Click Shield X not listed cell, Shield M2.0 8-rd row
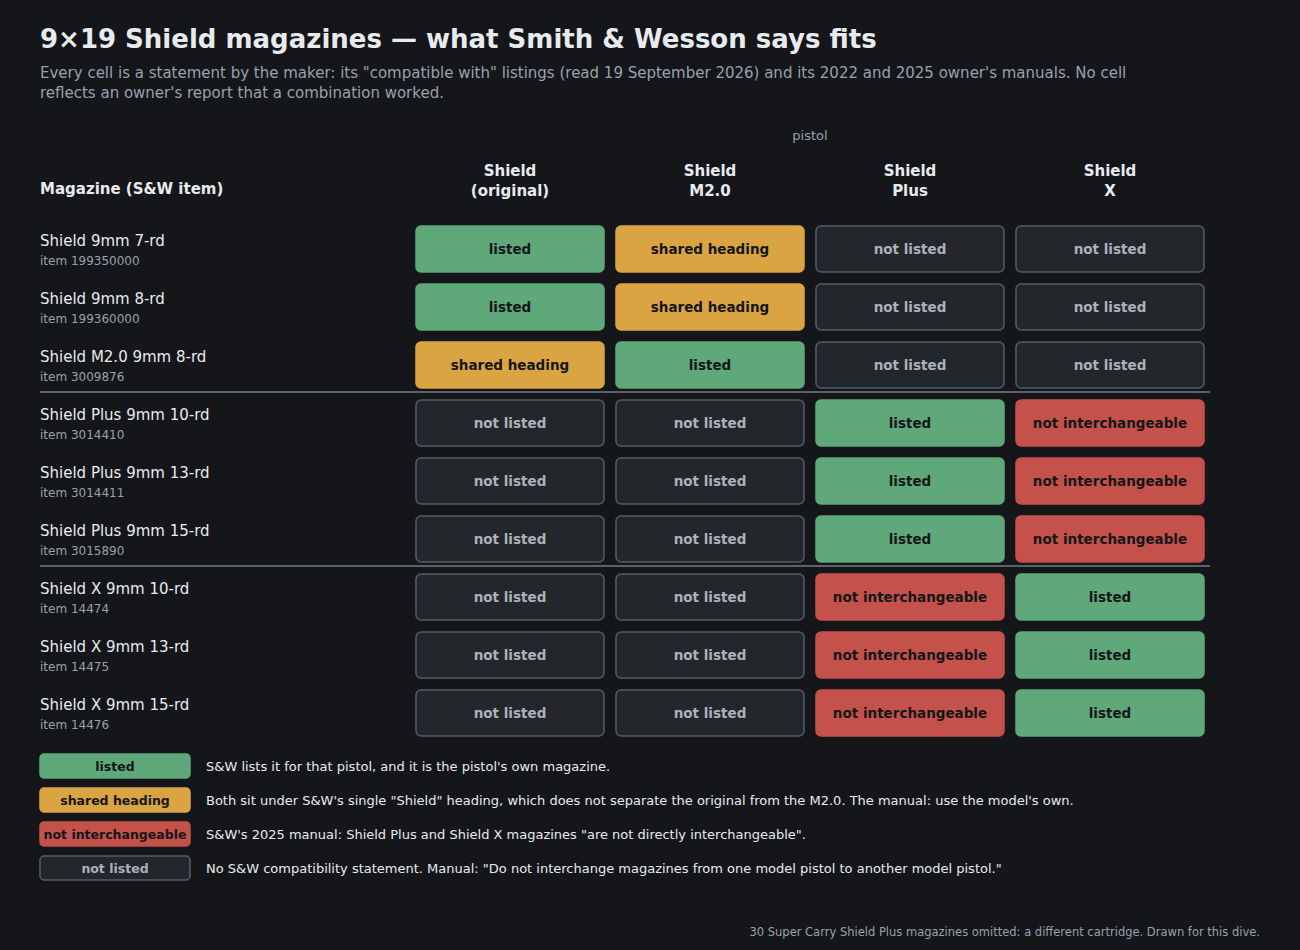The width and height of the screenshot is (1300, 950). pyautogui.click(x=1110, y=365)
